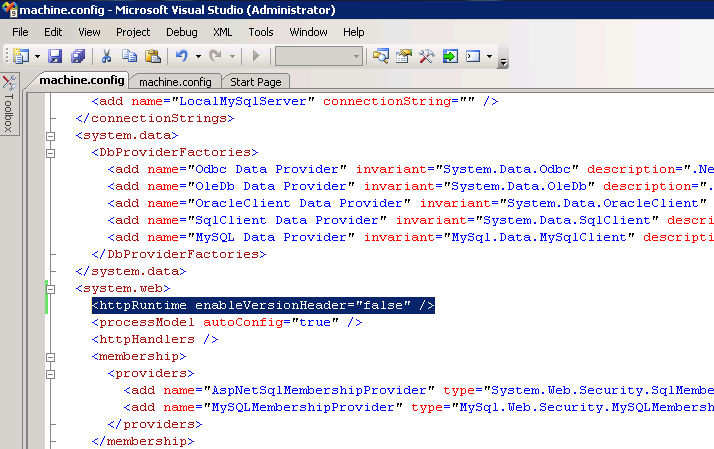Click the Save floppy disk icon
The width and height of the screenshot is (714, 449).
tap(55, 56)
